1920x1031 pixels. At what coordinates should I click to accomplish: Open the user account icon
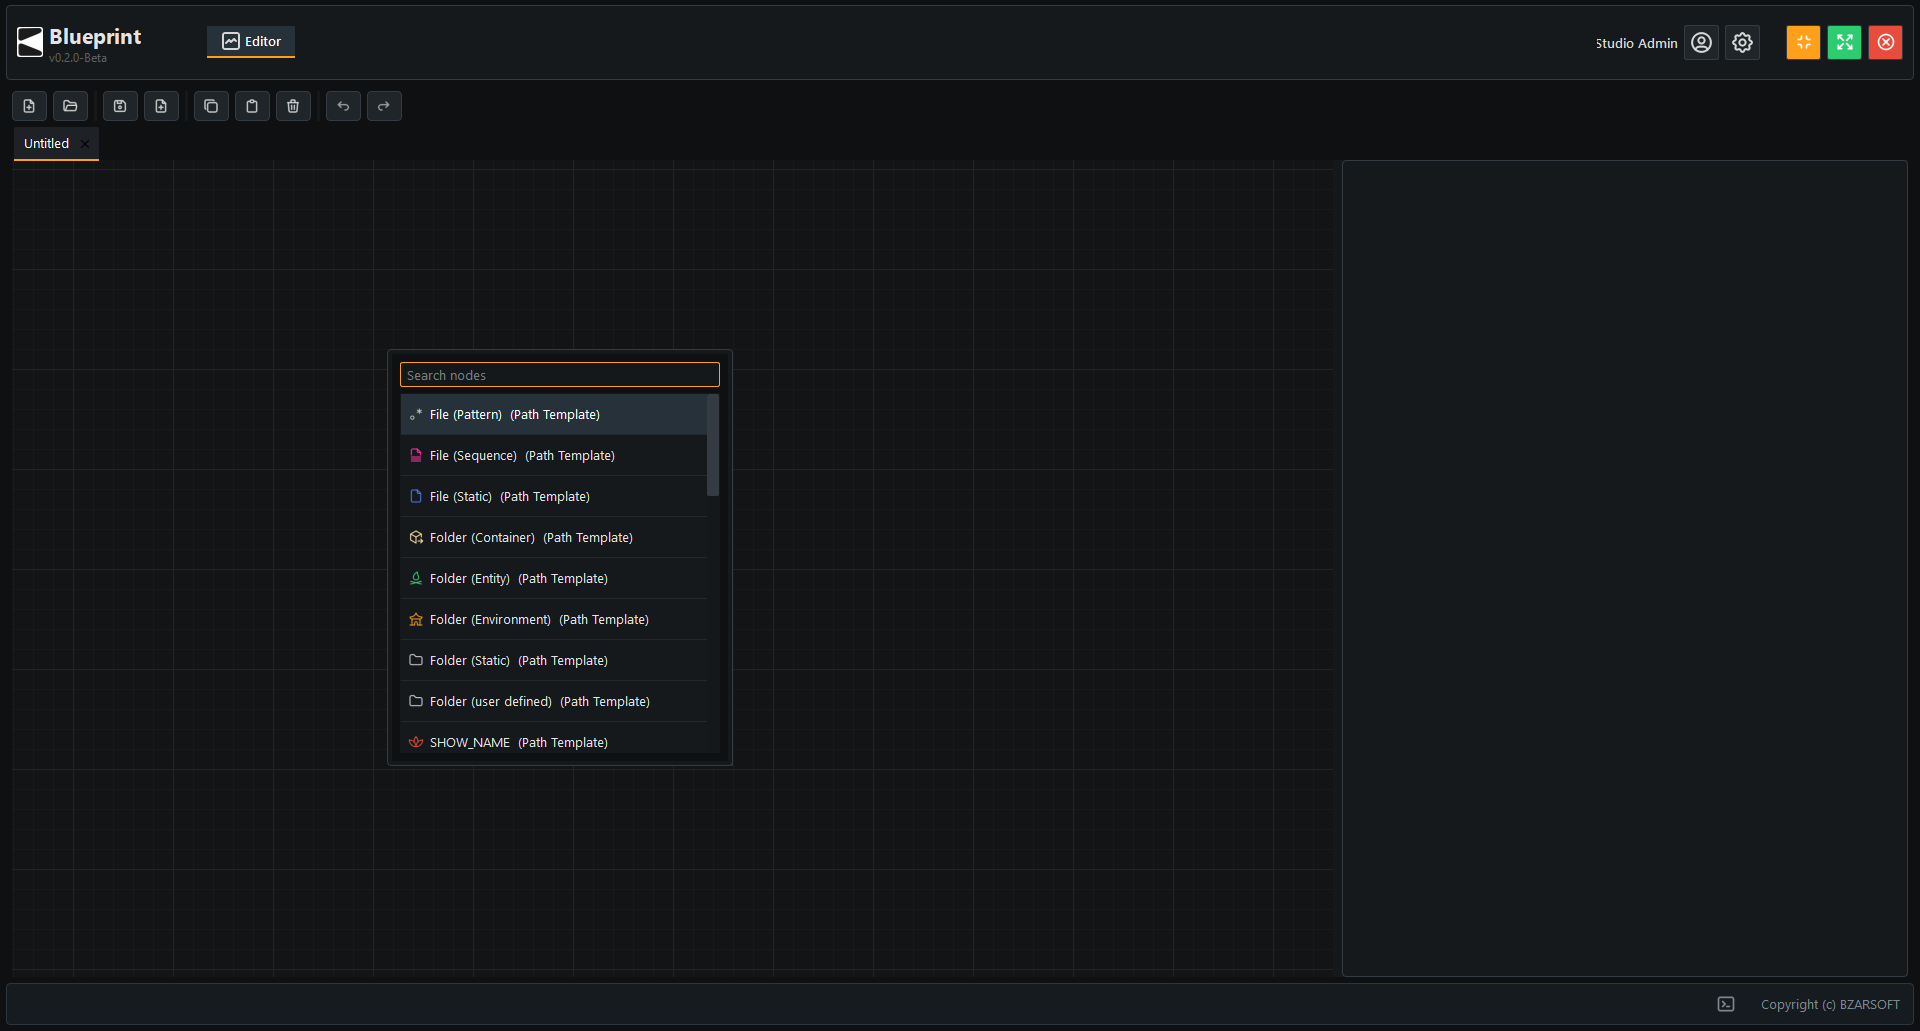click(x=1701, y=42)
